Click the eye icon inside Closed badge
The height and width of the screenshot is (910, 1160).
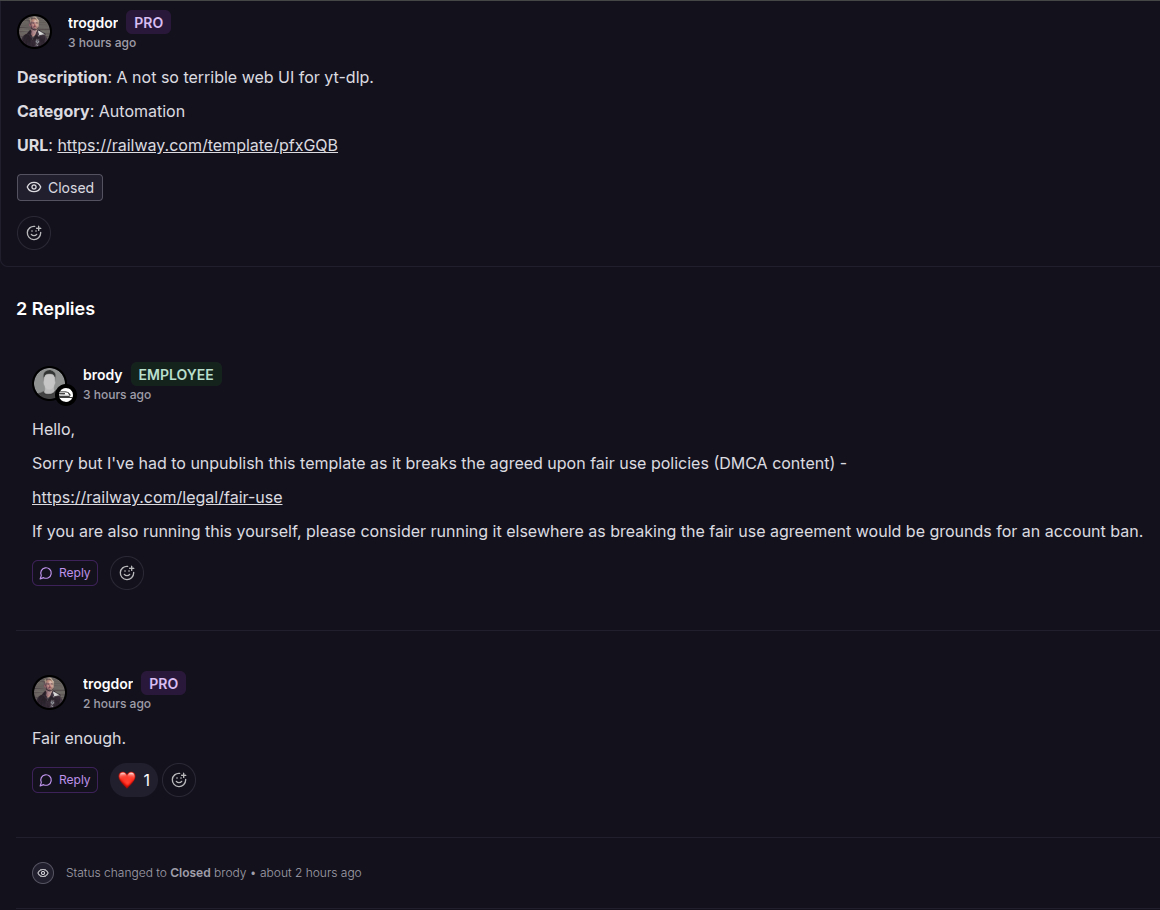(34, 187)
